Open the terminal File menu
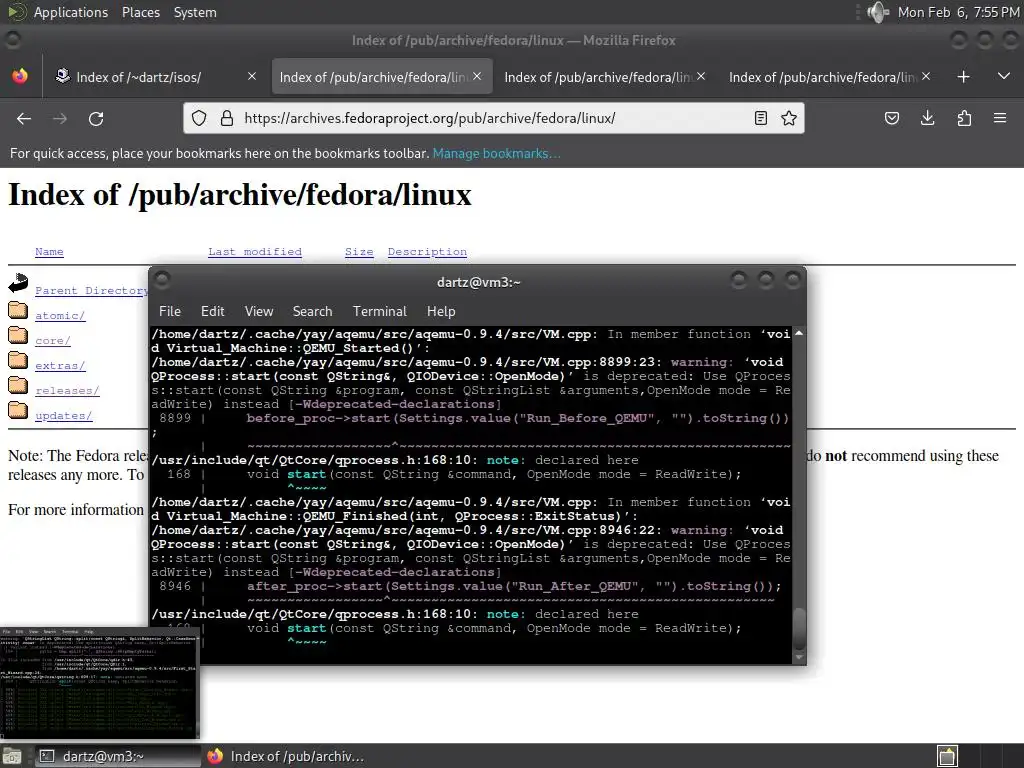Viewport: 1024px width, 768px height. (x=170, y=312)
